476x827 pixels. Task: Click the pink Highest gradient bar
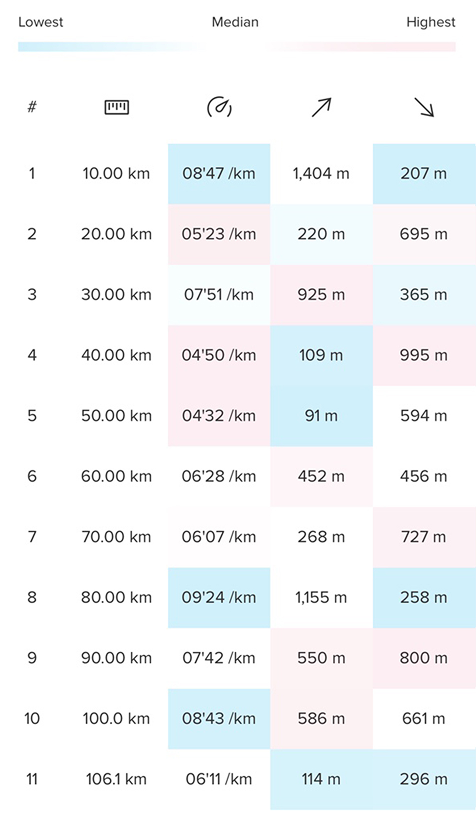[x=364, y=47]
